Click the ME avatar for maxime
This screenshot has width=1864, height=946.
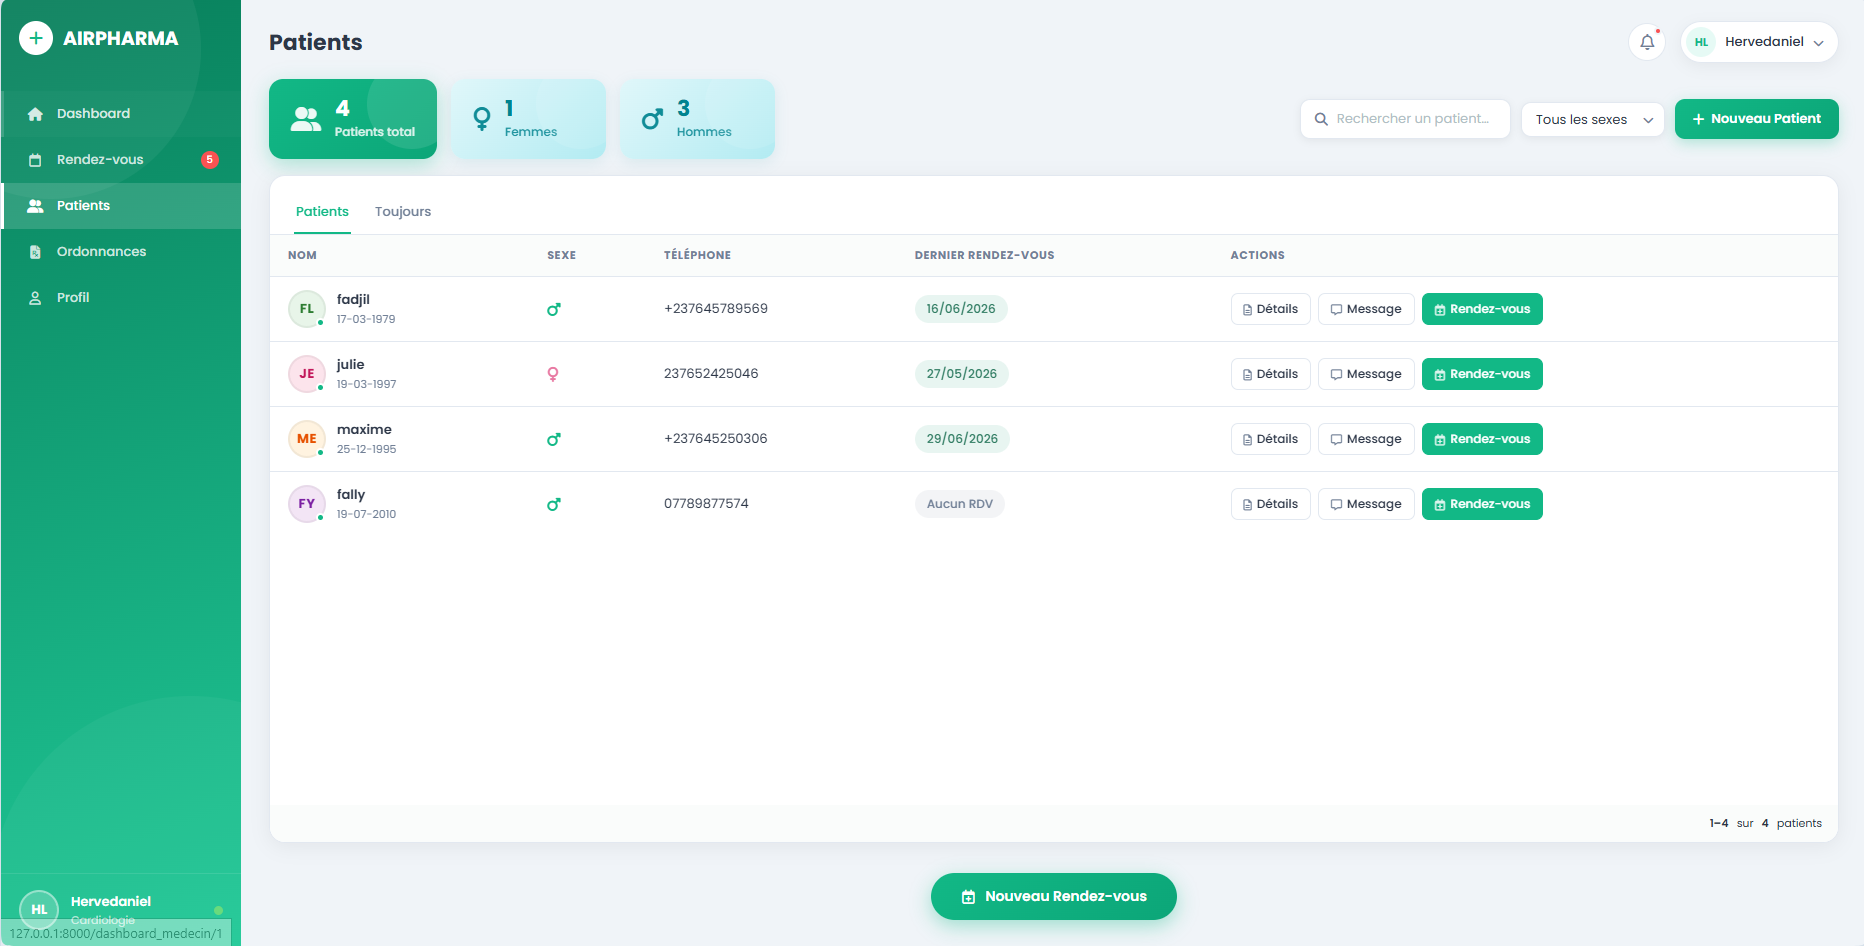(x=307, y=439)
